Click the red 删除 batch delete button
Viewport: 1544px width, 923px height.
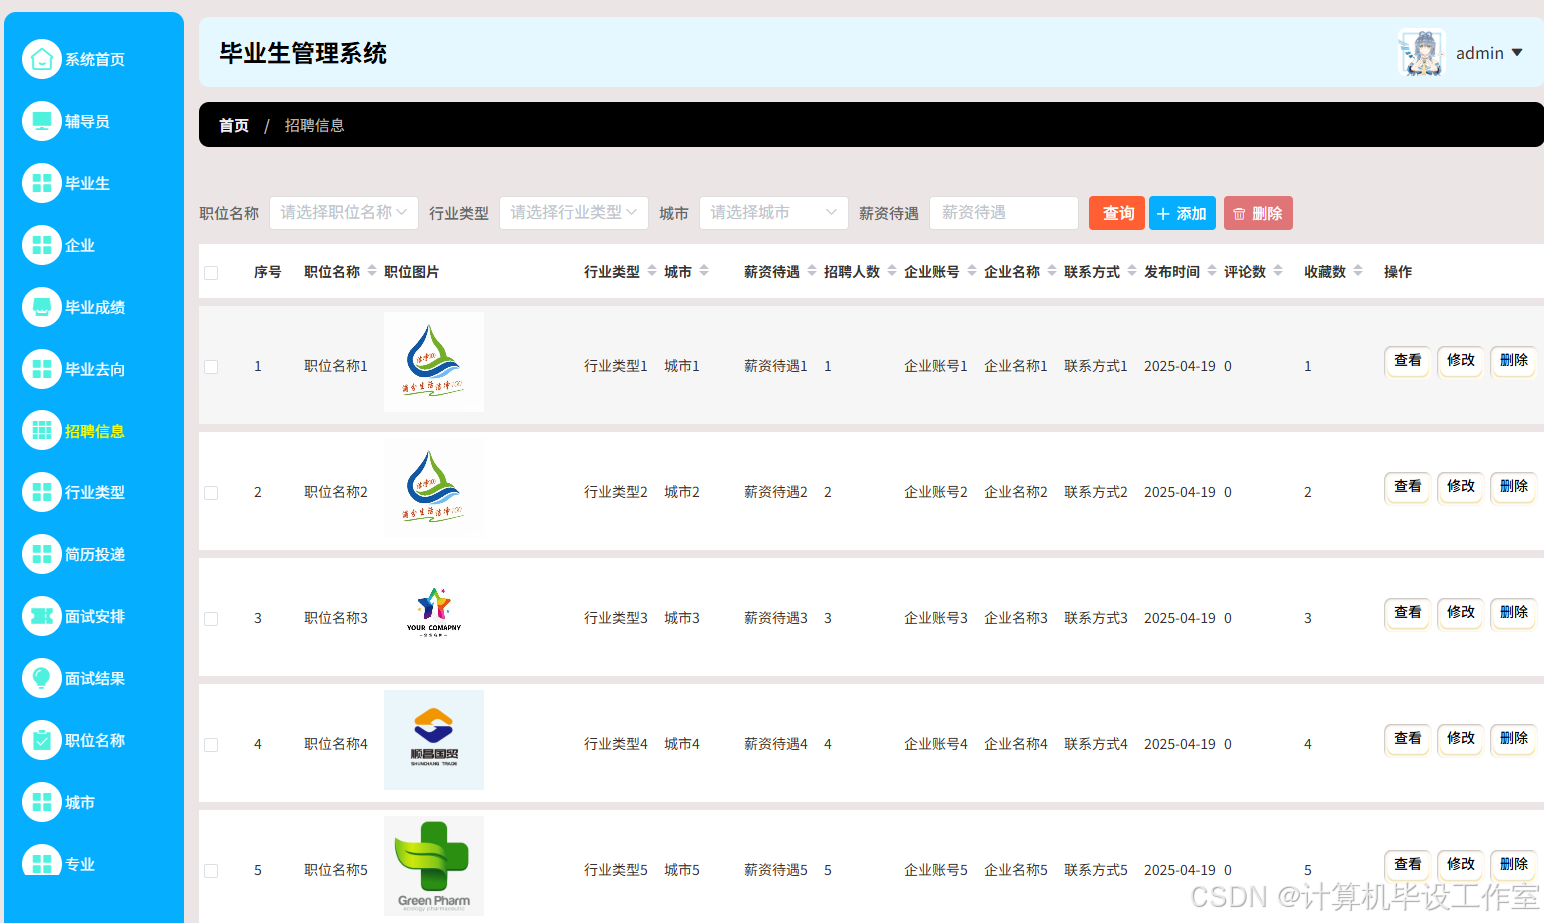click(x=1258, y=213)
